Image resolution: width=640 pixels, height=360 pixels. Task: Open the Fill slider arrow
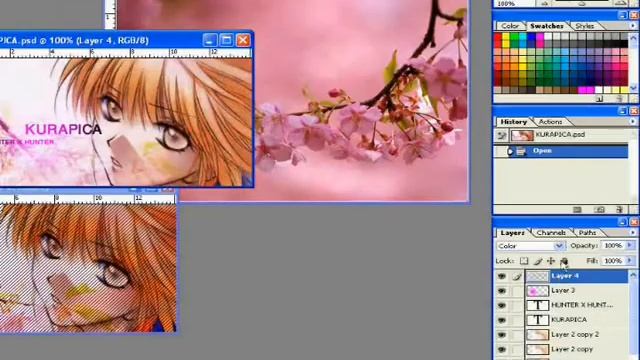pos(630,260)
